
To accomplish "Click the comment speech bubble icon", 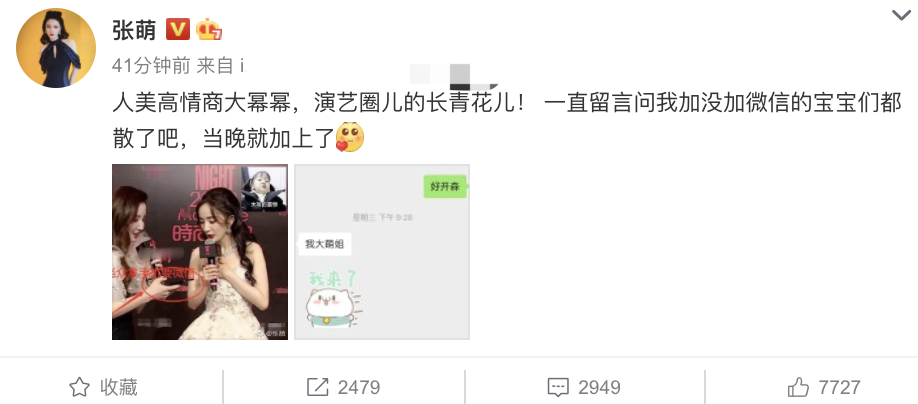I will (x=558, y=388).
